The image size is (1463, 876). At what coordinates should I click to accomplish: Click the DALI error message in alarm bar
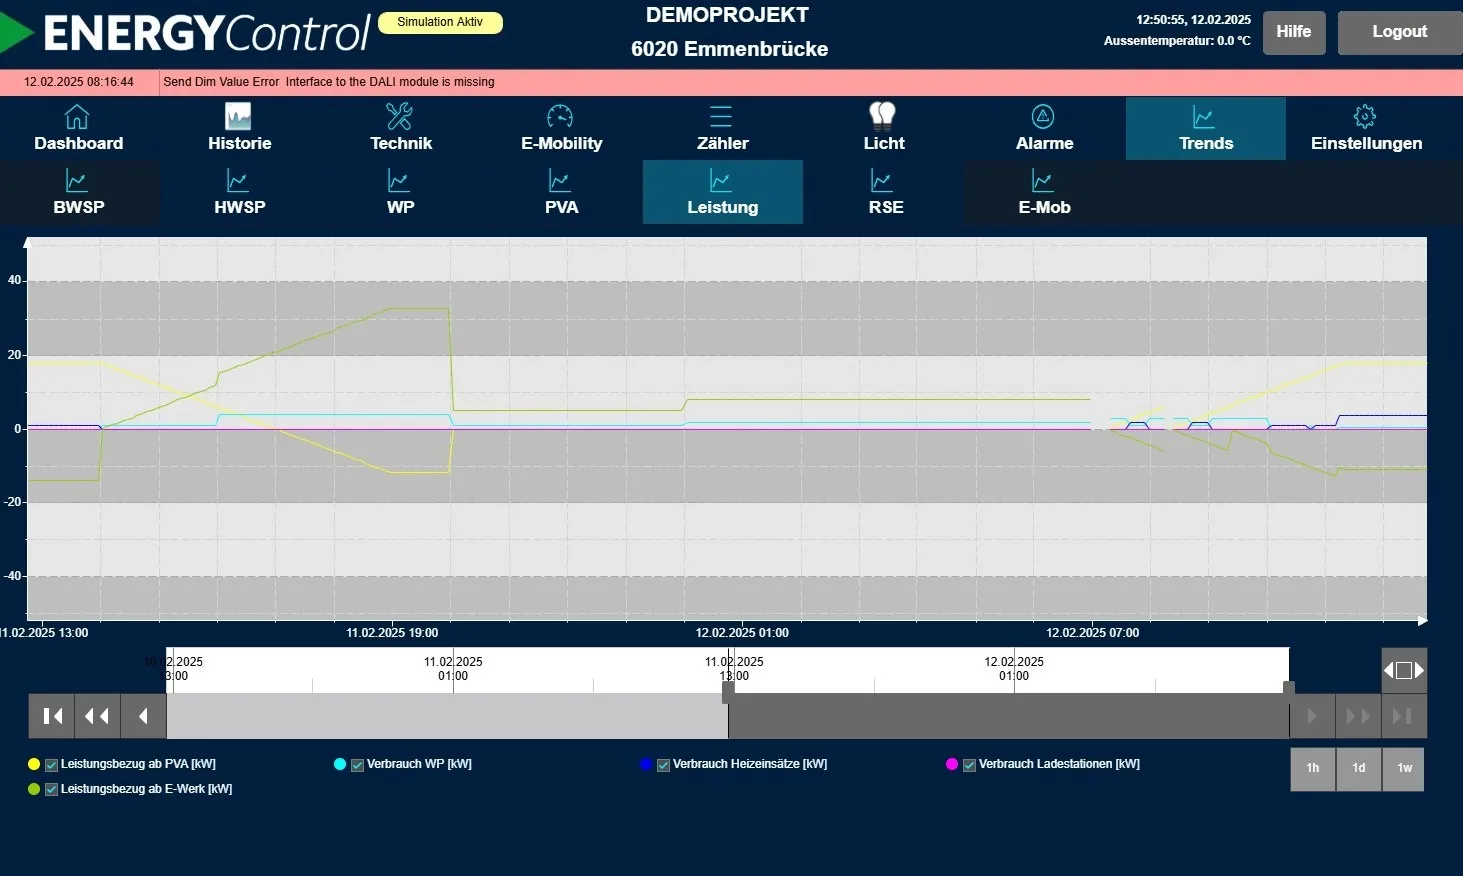[329, 82]
